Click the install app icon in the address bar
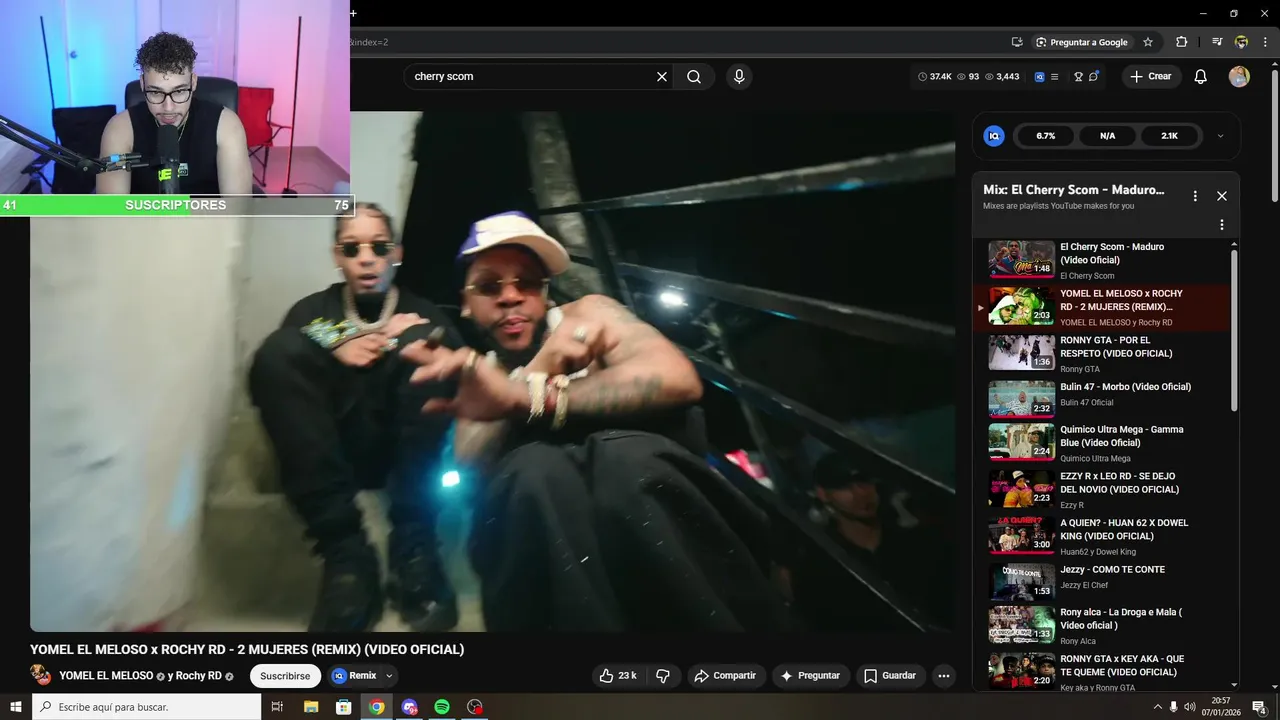 1017,42
